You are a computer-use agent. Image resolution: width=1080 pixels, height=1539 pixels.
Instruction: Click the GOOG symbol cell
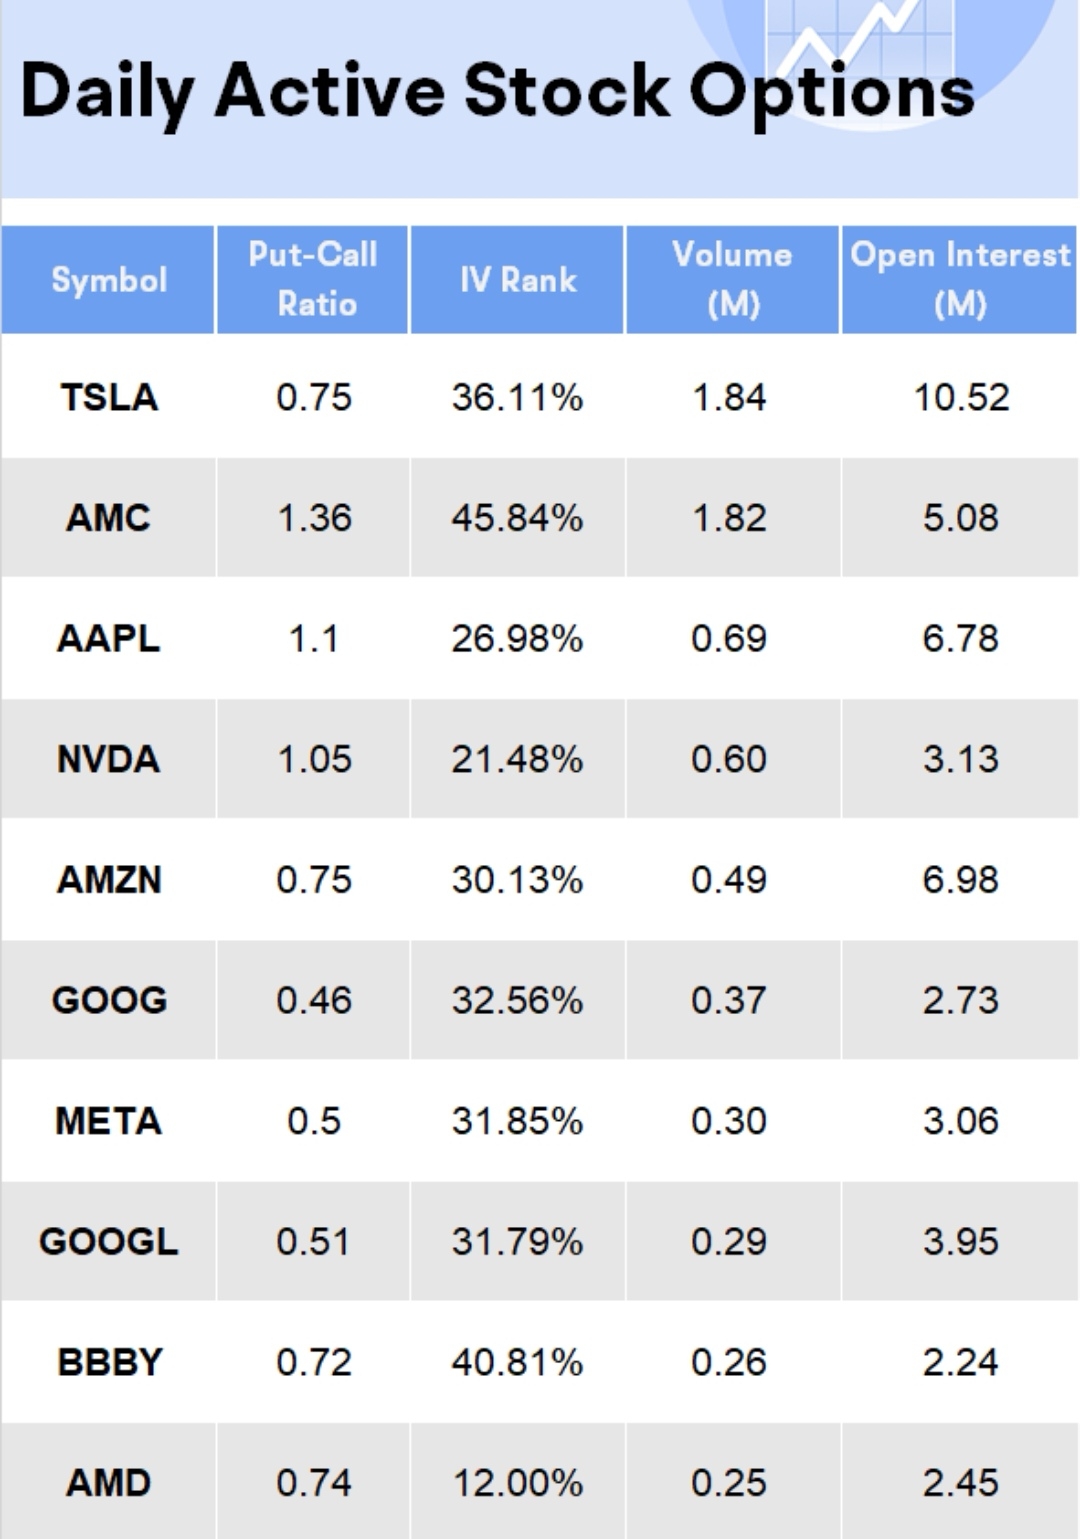(109, 1000)
